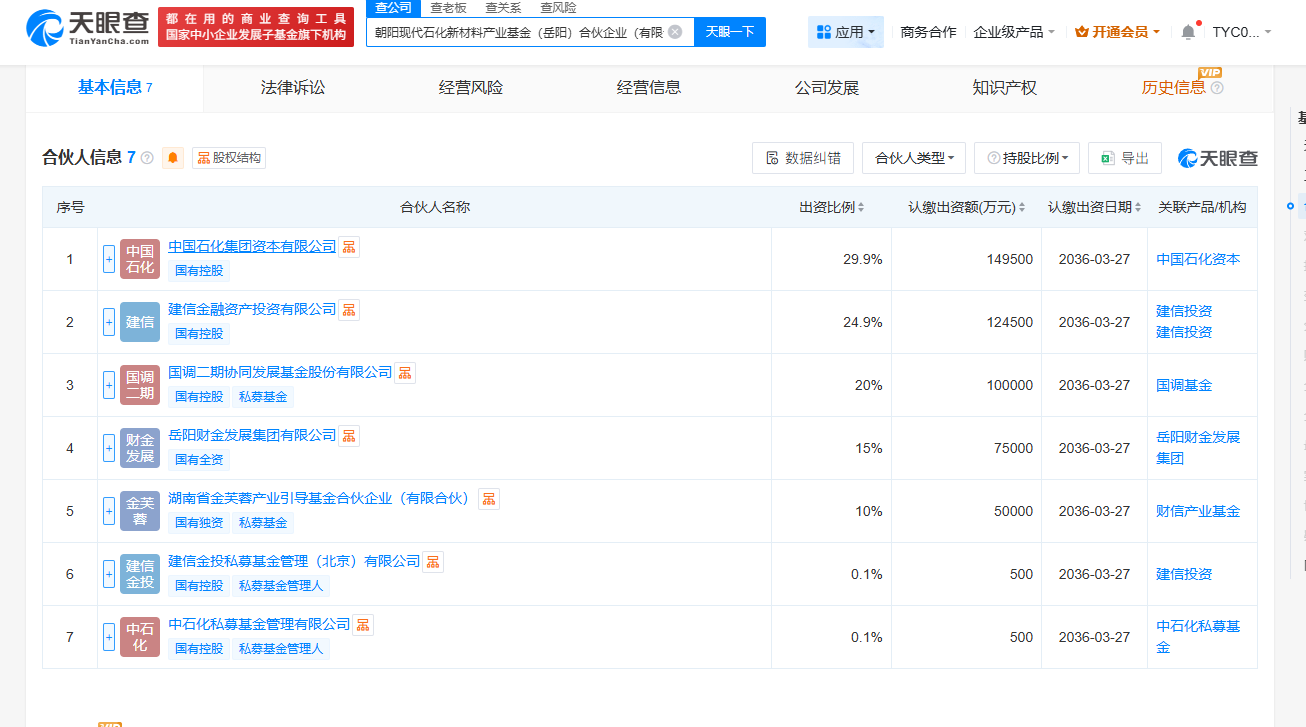
Task: Clear the search box with X icon
Action: [x=675, y=32]
